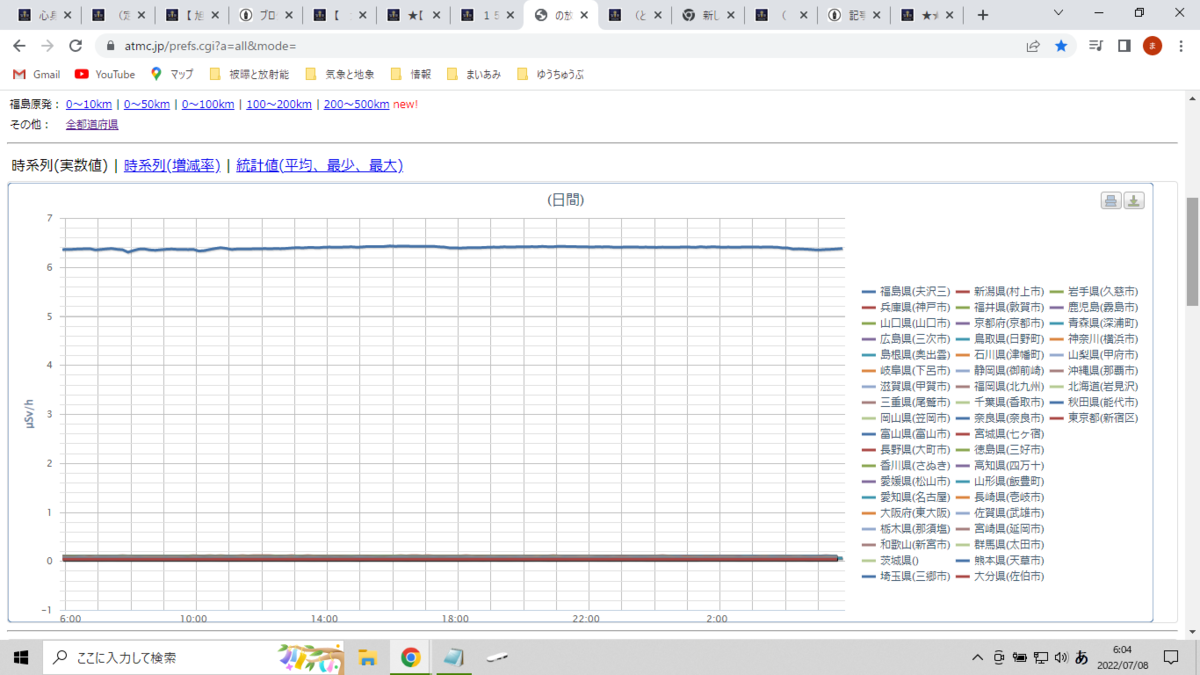Open the volume control in system tray
The width and height of the screenshot is (1200, 675).
coord(1061,657)
